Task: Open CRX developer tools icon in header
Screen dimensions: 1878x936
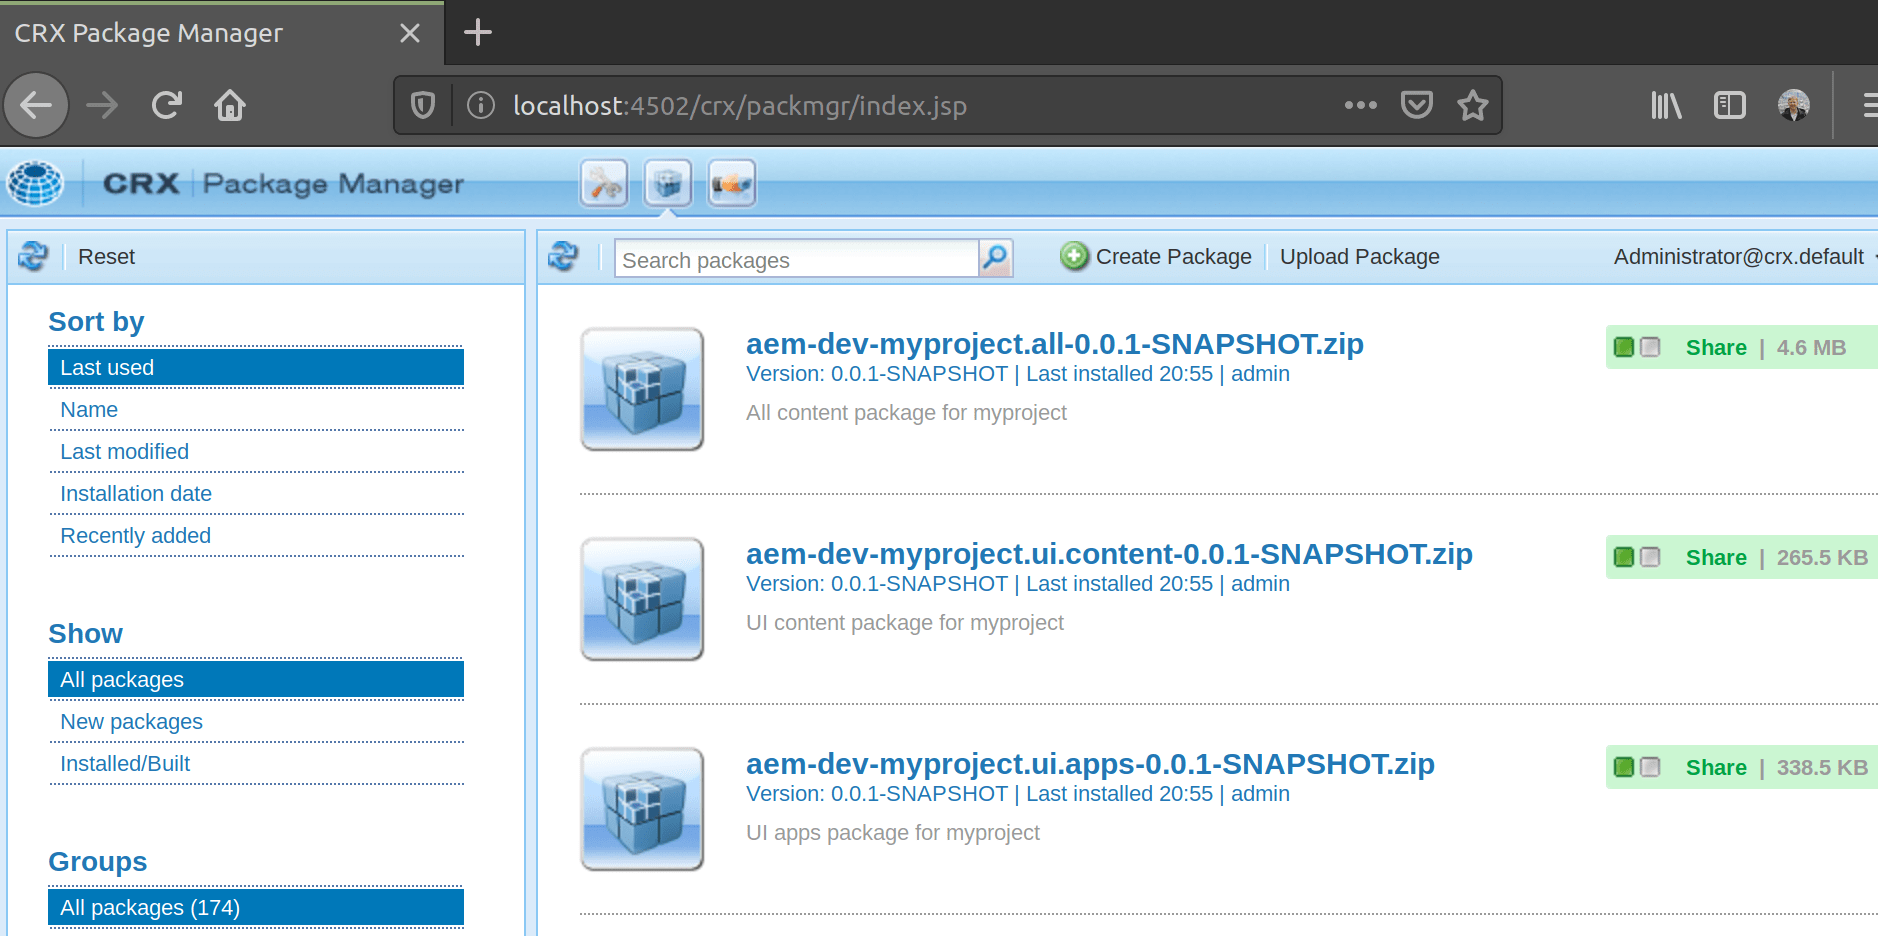Action: (x=604, y=183)
